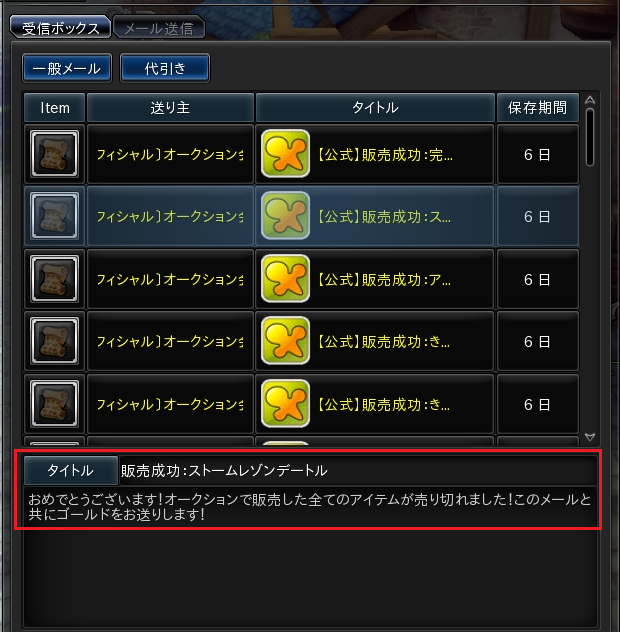Open the メール送信 tab
The image size is (620, 632).
pyautogui.click(x=159, y=28)
